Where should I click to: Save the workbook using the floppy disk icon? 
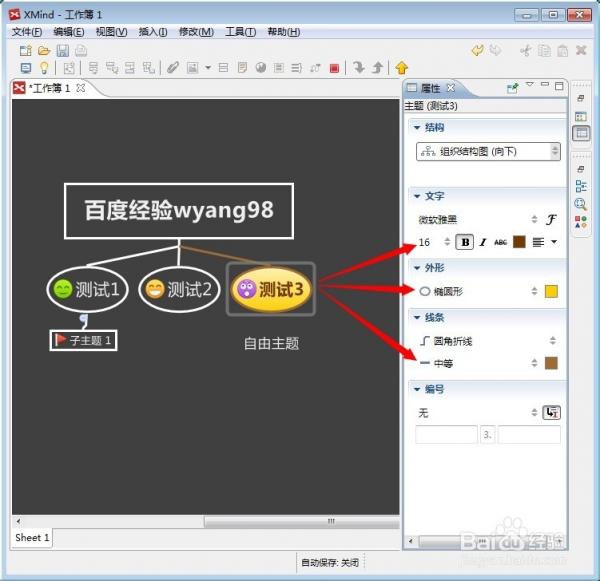[x=63, y=51]
